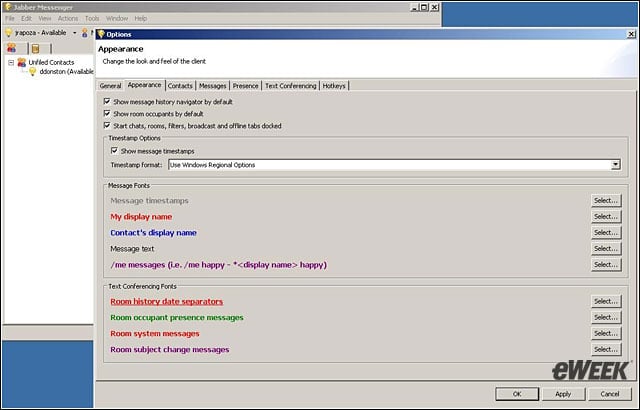Click the gray Message timestamps sample text
The image size is (640, 410).
(149, 200)
